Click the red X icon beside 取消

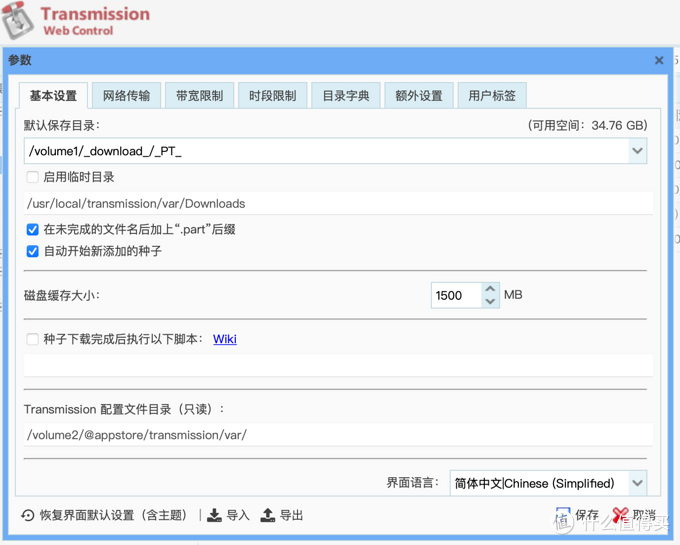621,515
